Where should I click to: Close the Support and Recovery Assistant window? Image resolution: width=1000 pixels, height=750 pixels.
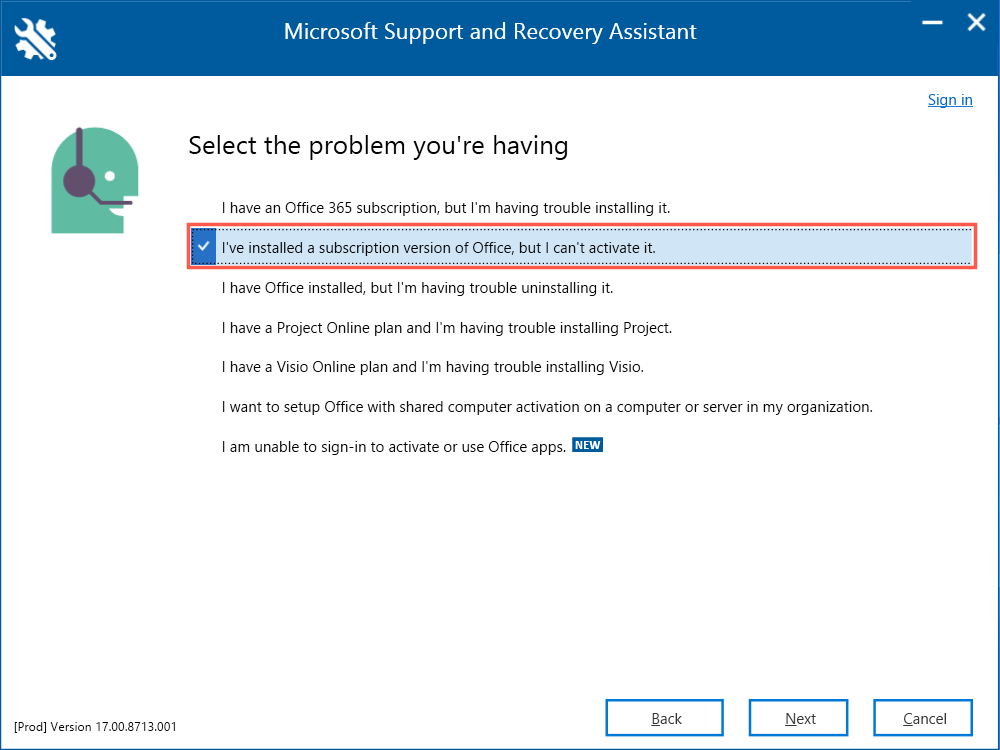(x=976, y=23)
